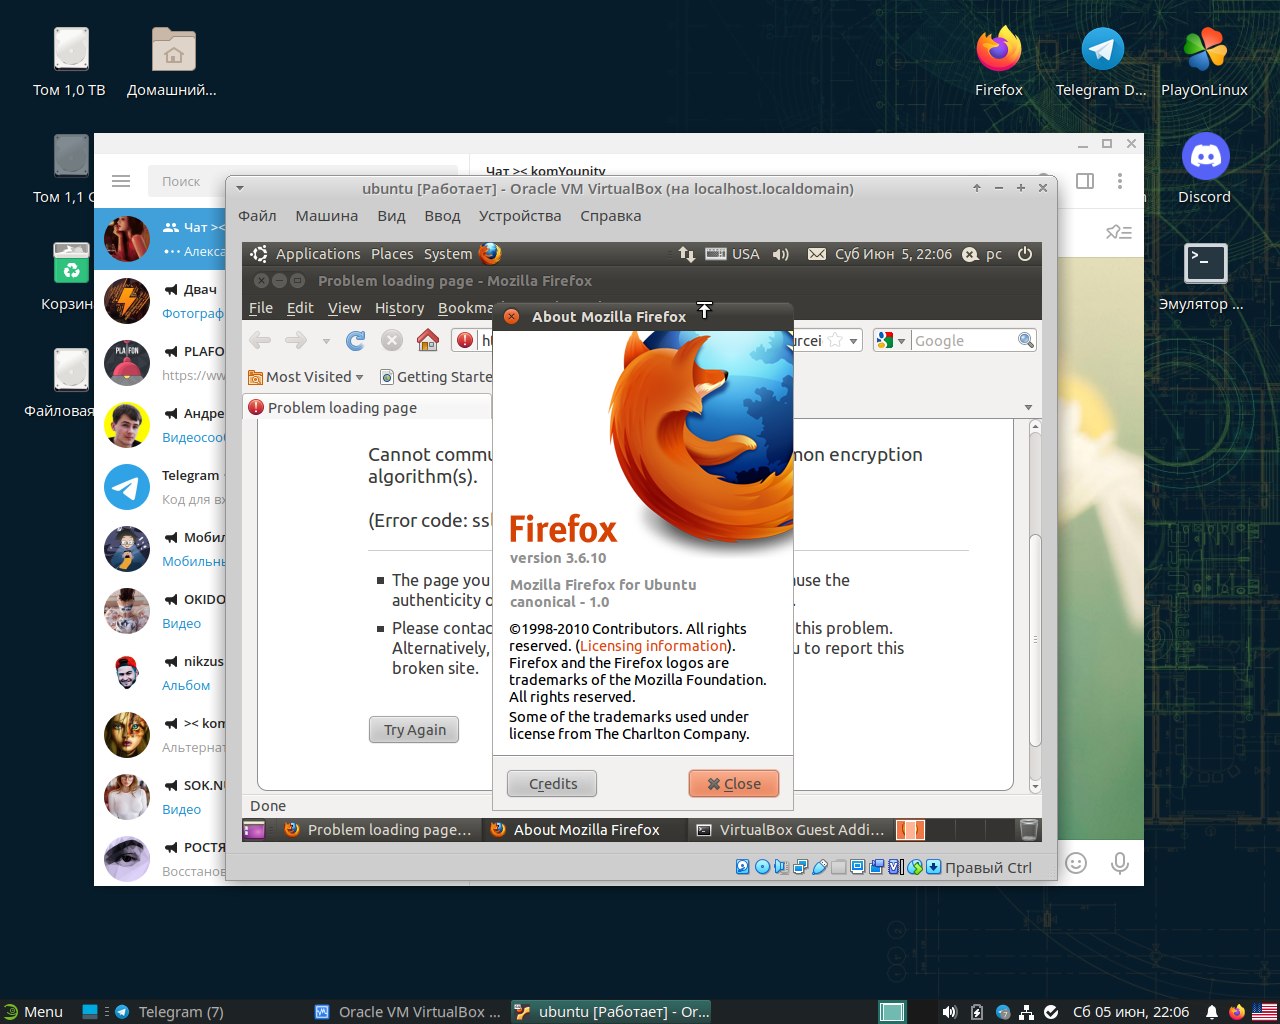Reload the page in guest Firefox
This screenshot has height=1024, width=1280.
pyautogui.click(x=355, y=341)
